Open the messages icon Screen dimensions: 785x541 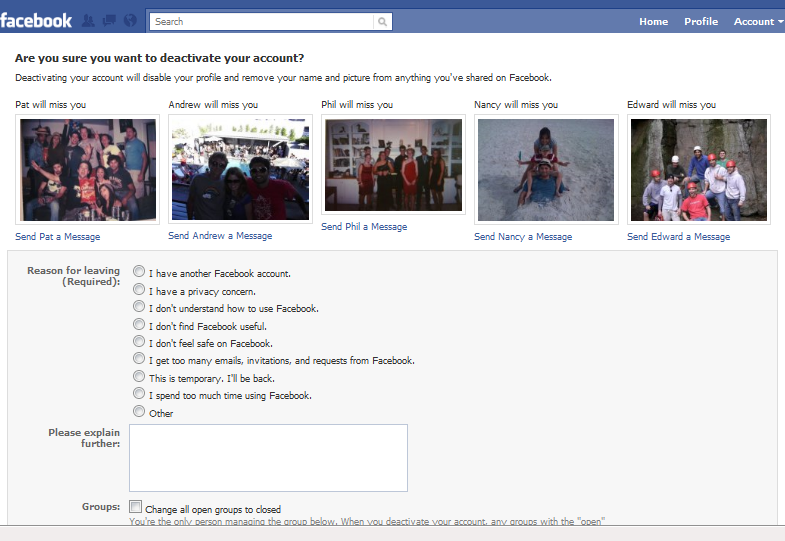tap(109, 21)
